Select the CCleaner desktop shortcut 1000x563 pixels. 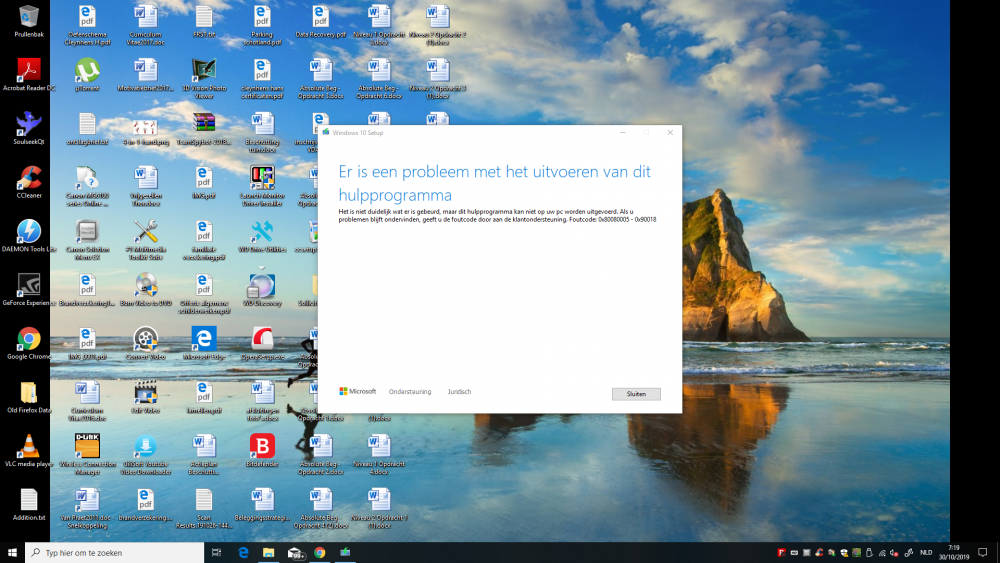(29, 182)
